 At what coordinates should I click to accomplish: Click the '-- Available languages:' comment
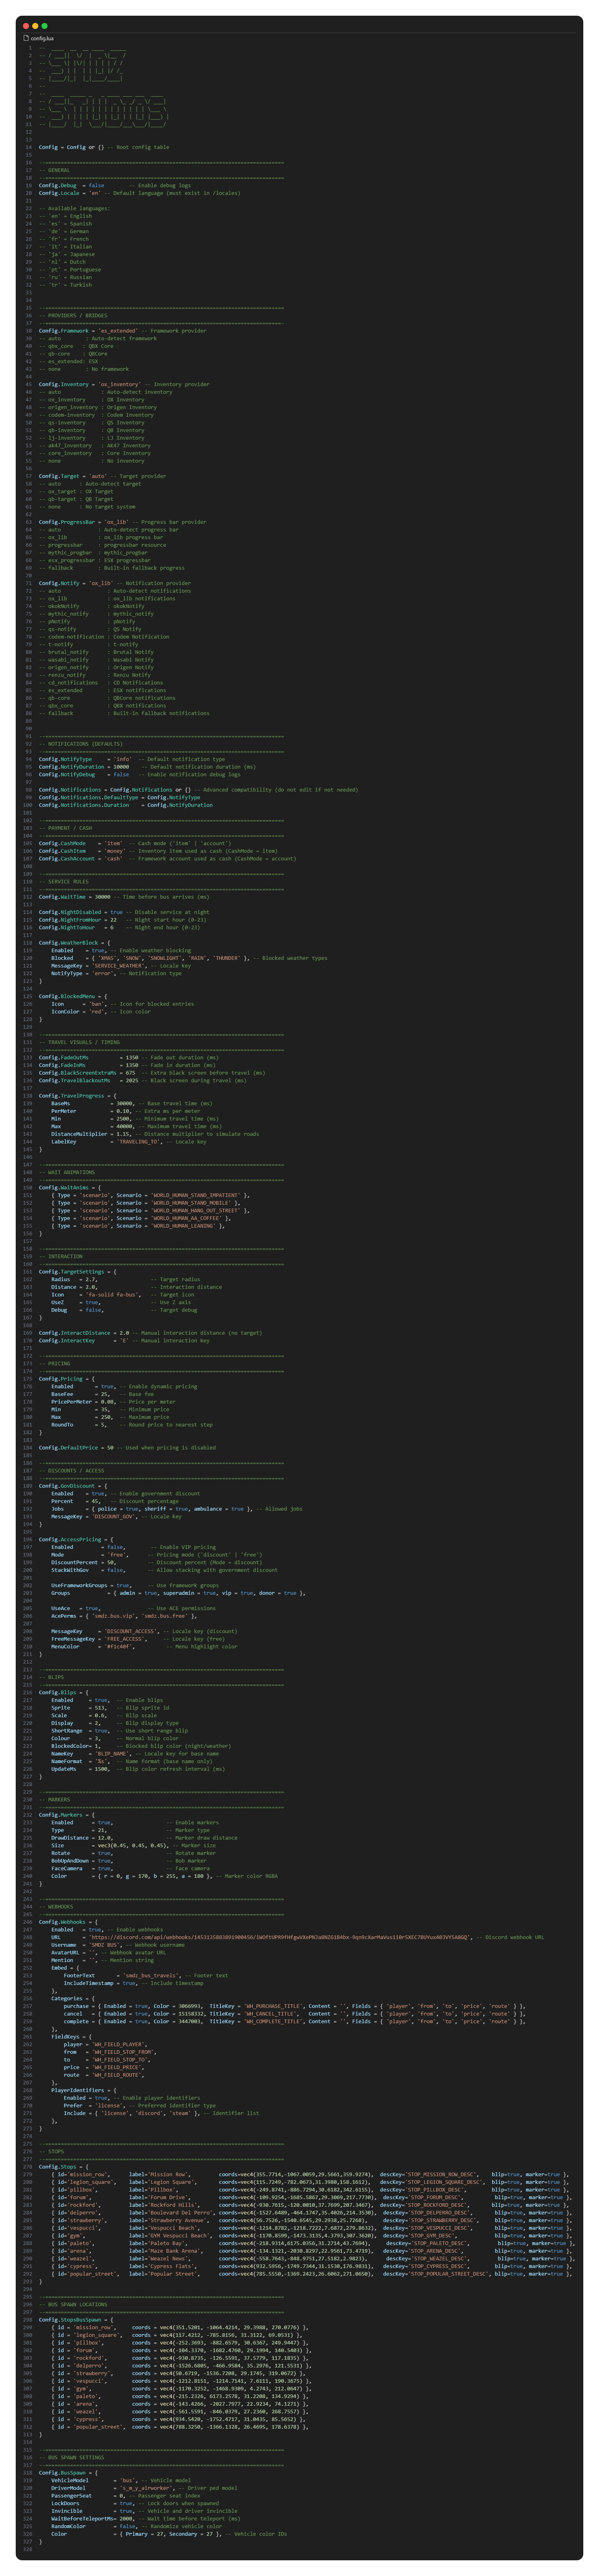pyautogui.click(x=75, y=208)
